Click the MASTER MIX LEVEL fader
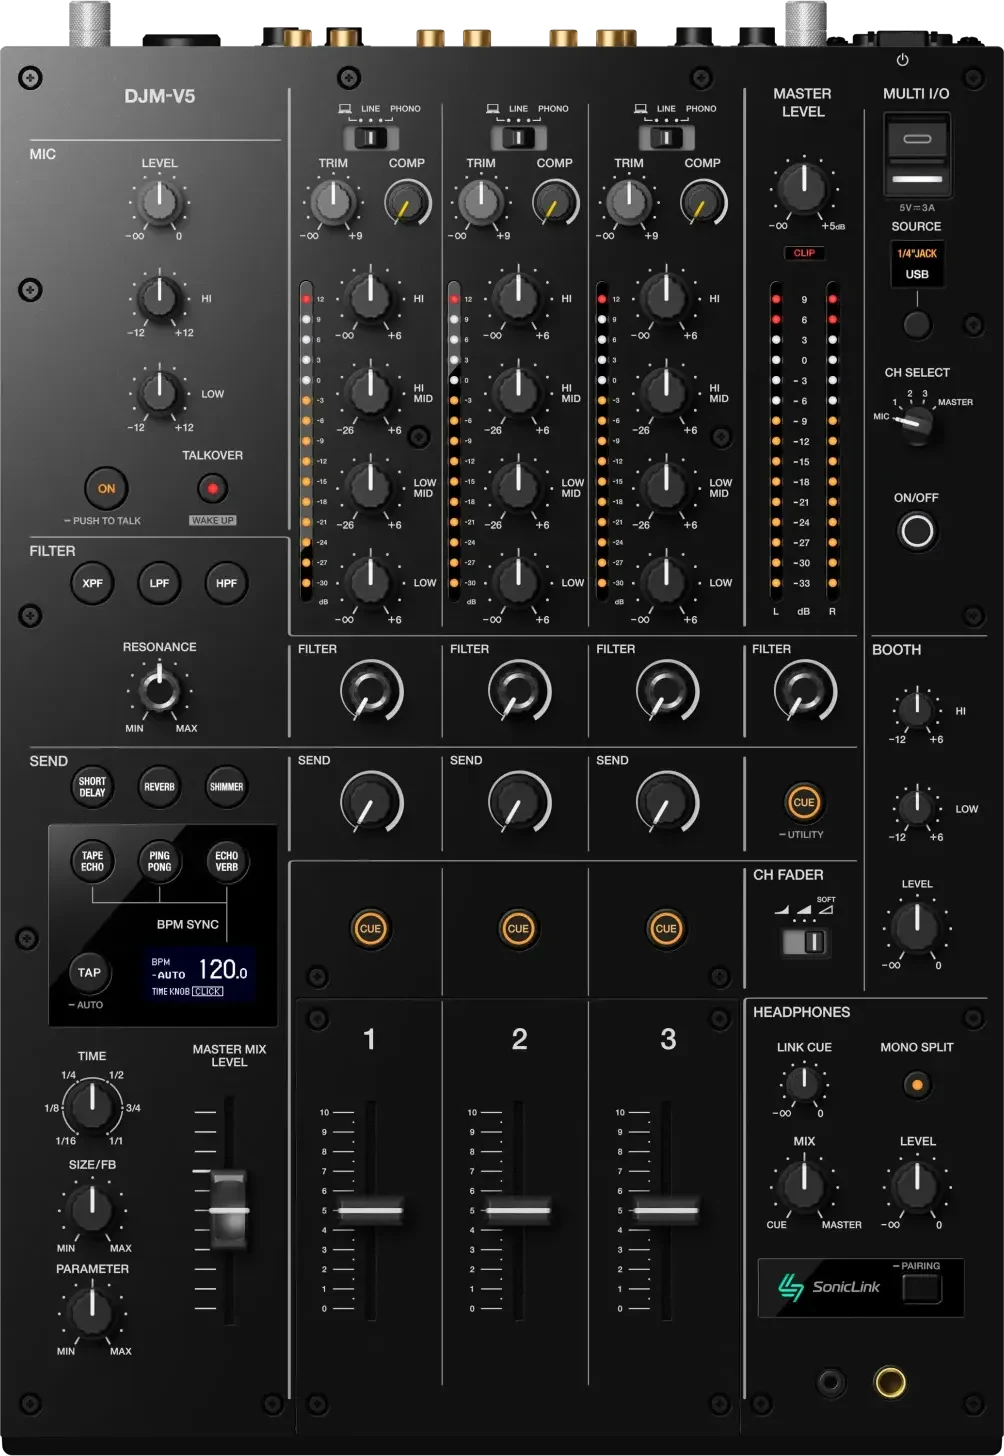Viewport: 1004px width, 1456px height. (x=229, y=1210)
